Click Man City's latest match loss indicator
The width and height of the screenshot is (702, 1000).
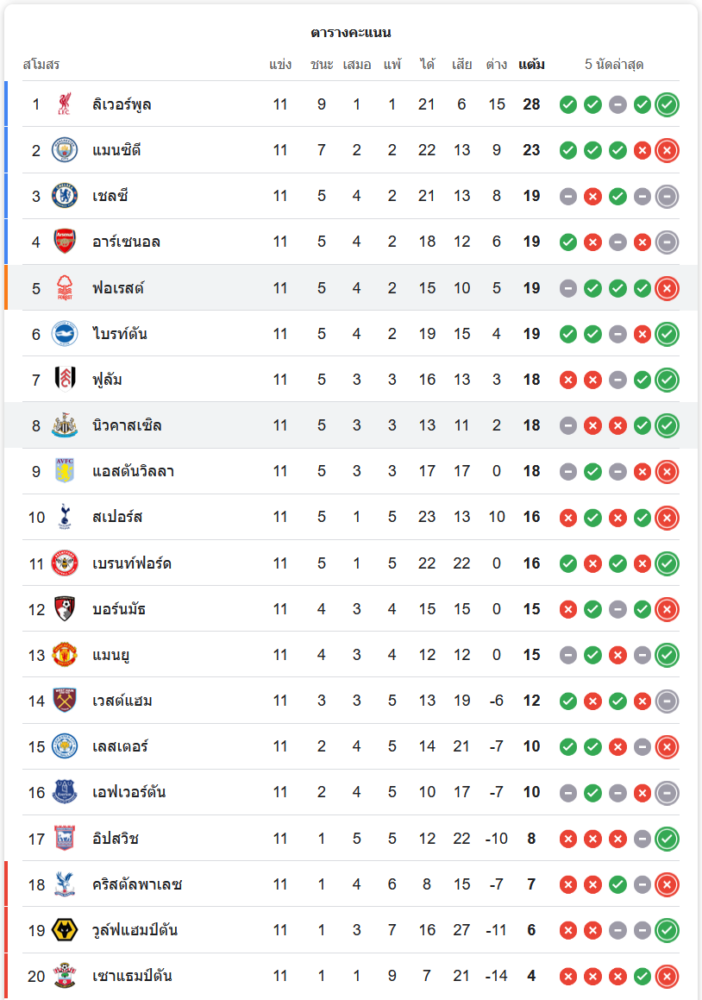[x=667, y=150]
